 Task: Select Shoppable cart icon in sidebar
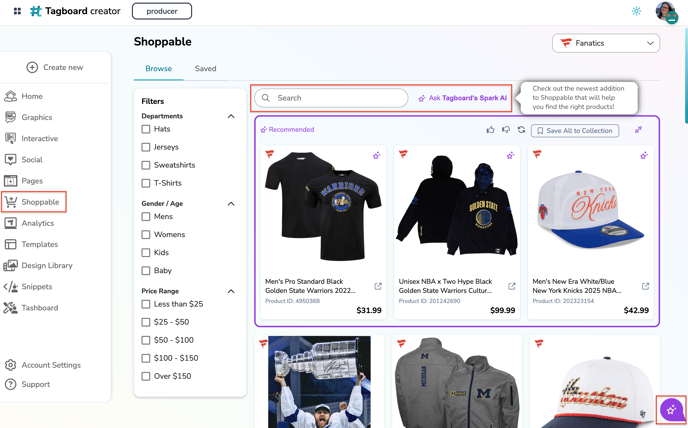11,202
